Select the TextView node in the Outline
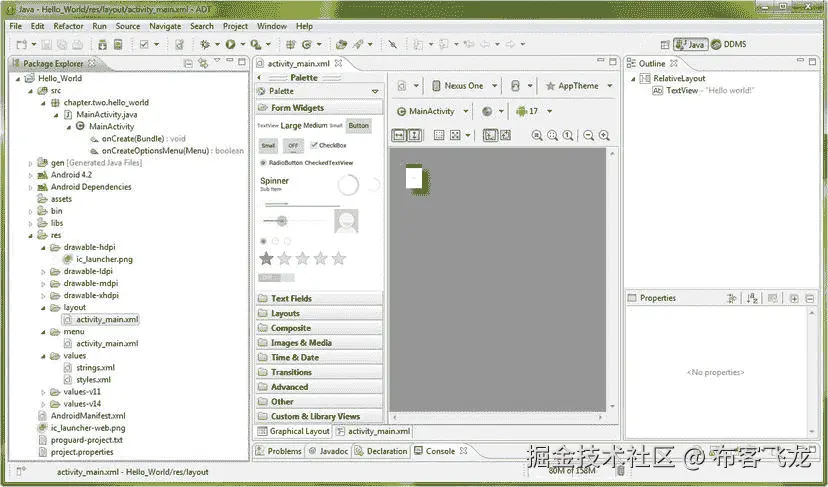828x487 pixels. pos(703,90)
